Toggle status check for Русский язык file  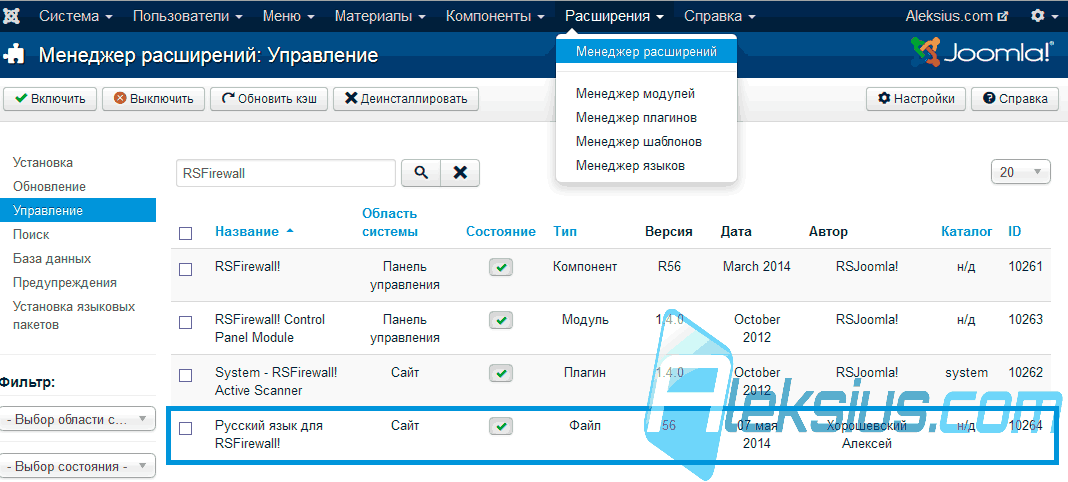pyautogui.click(x=501, y=426)
